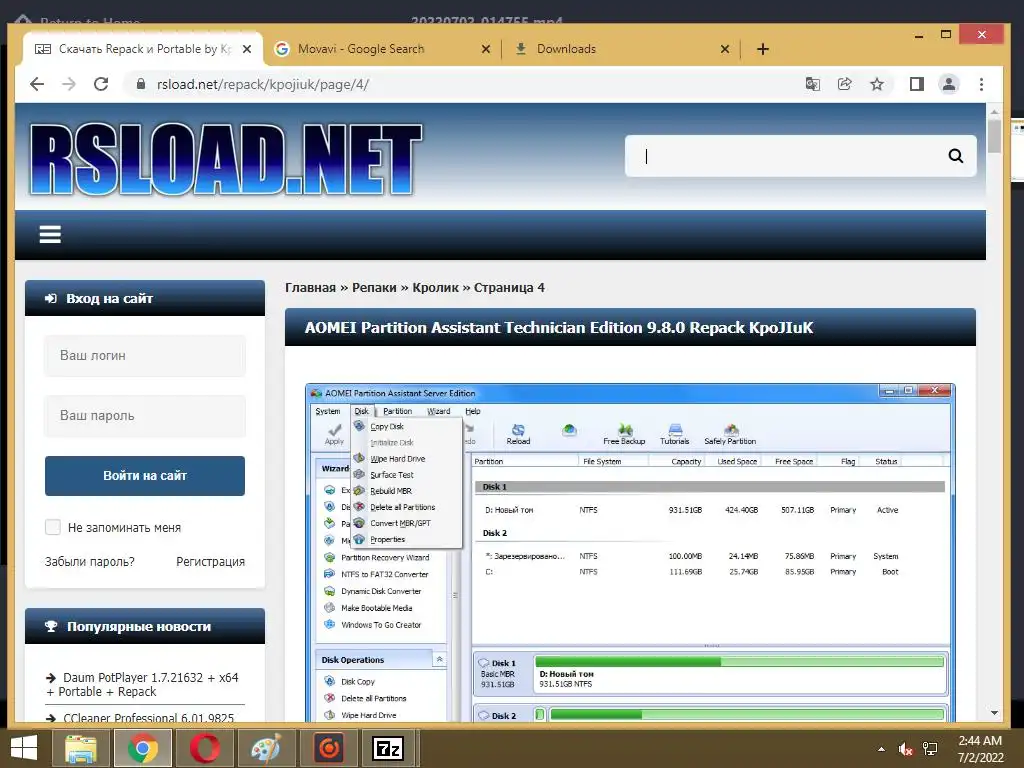The height and width of the screenshot is (768, 1024).
Task: Open the hamburger navigation menu
Action: pyautogui.click(x=50, y=234)
